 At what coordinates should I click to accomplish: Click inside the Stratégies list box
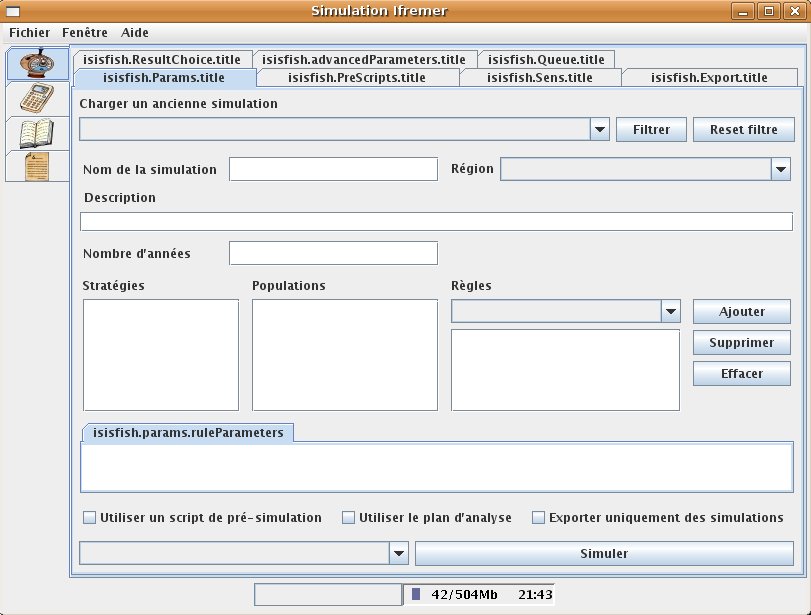point(161,355)
